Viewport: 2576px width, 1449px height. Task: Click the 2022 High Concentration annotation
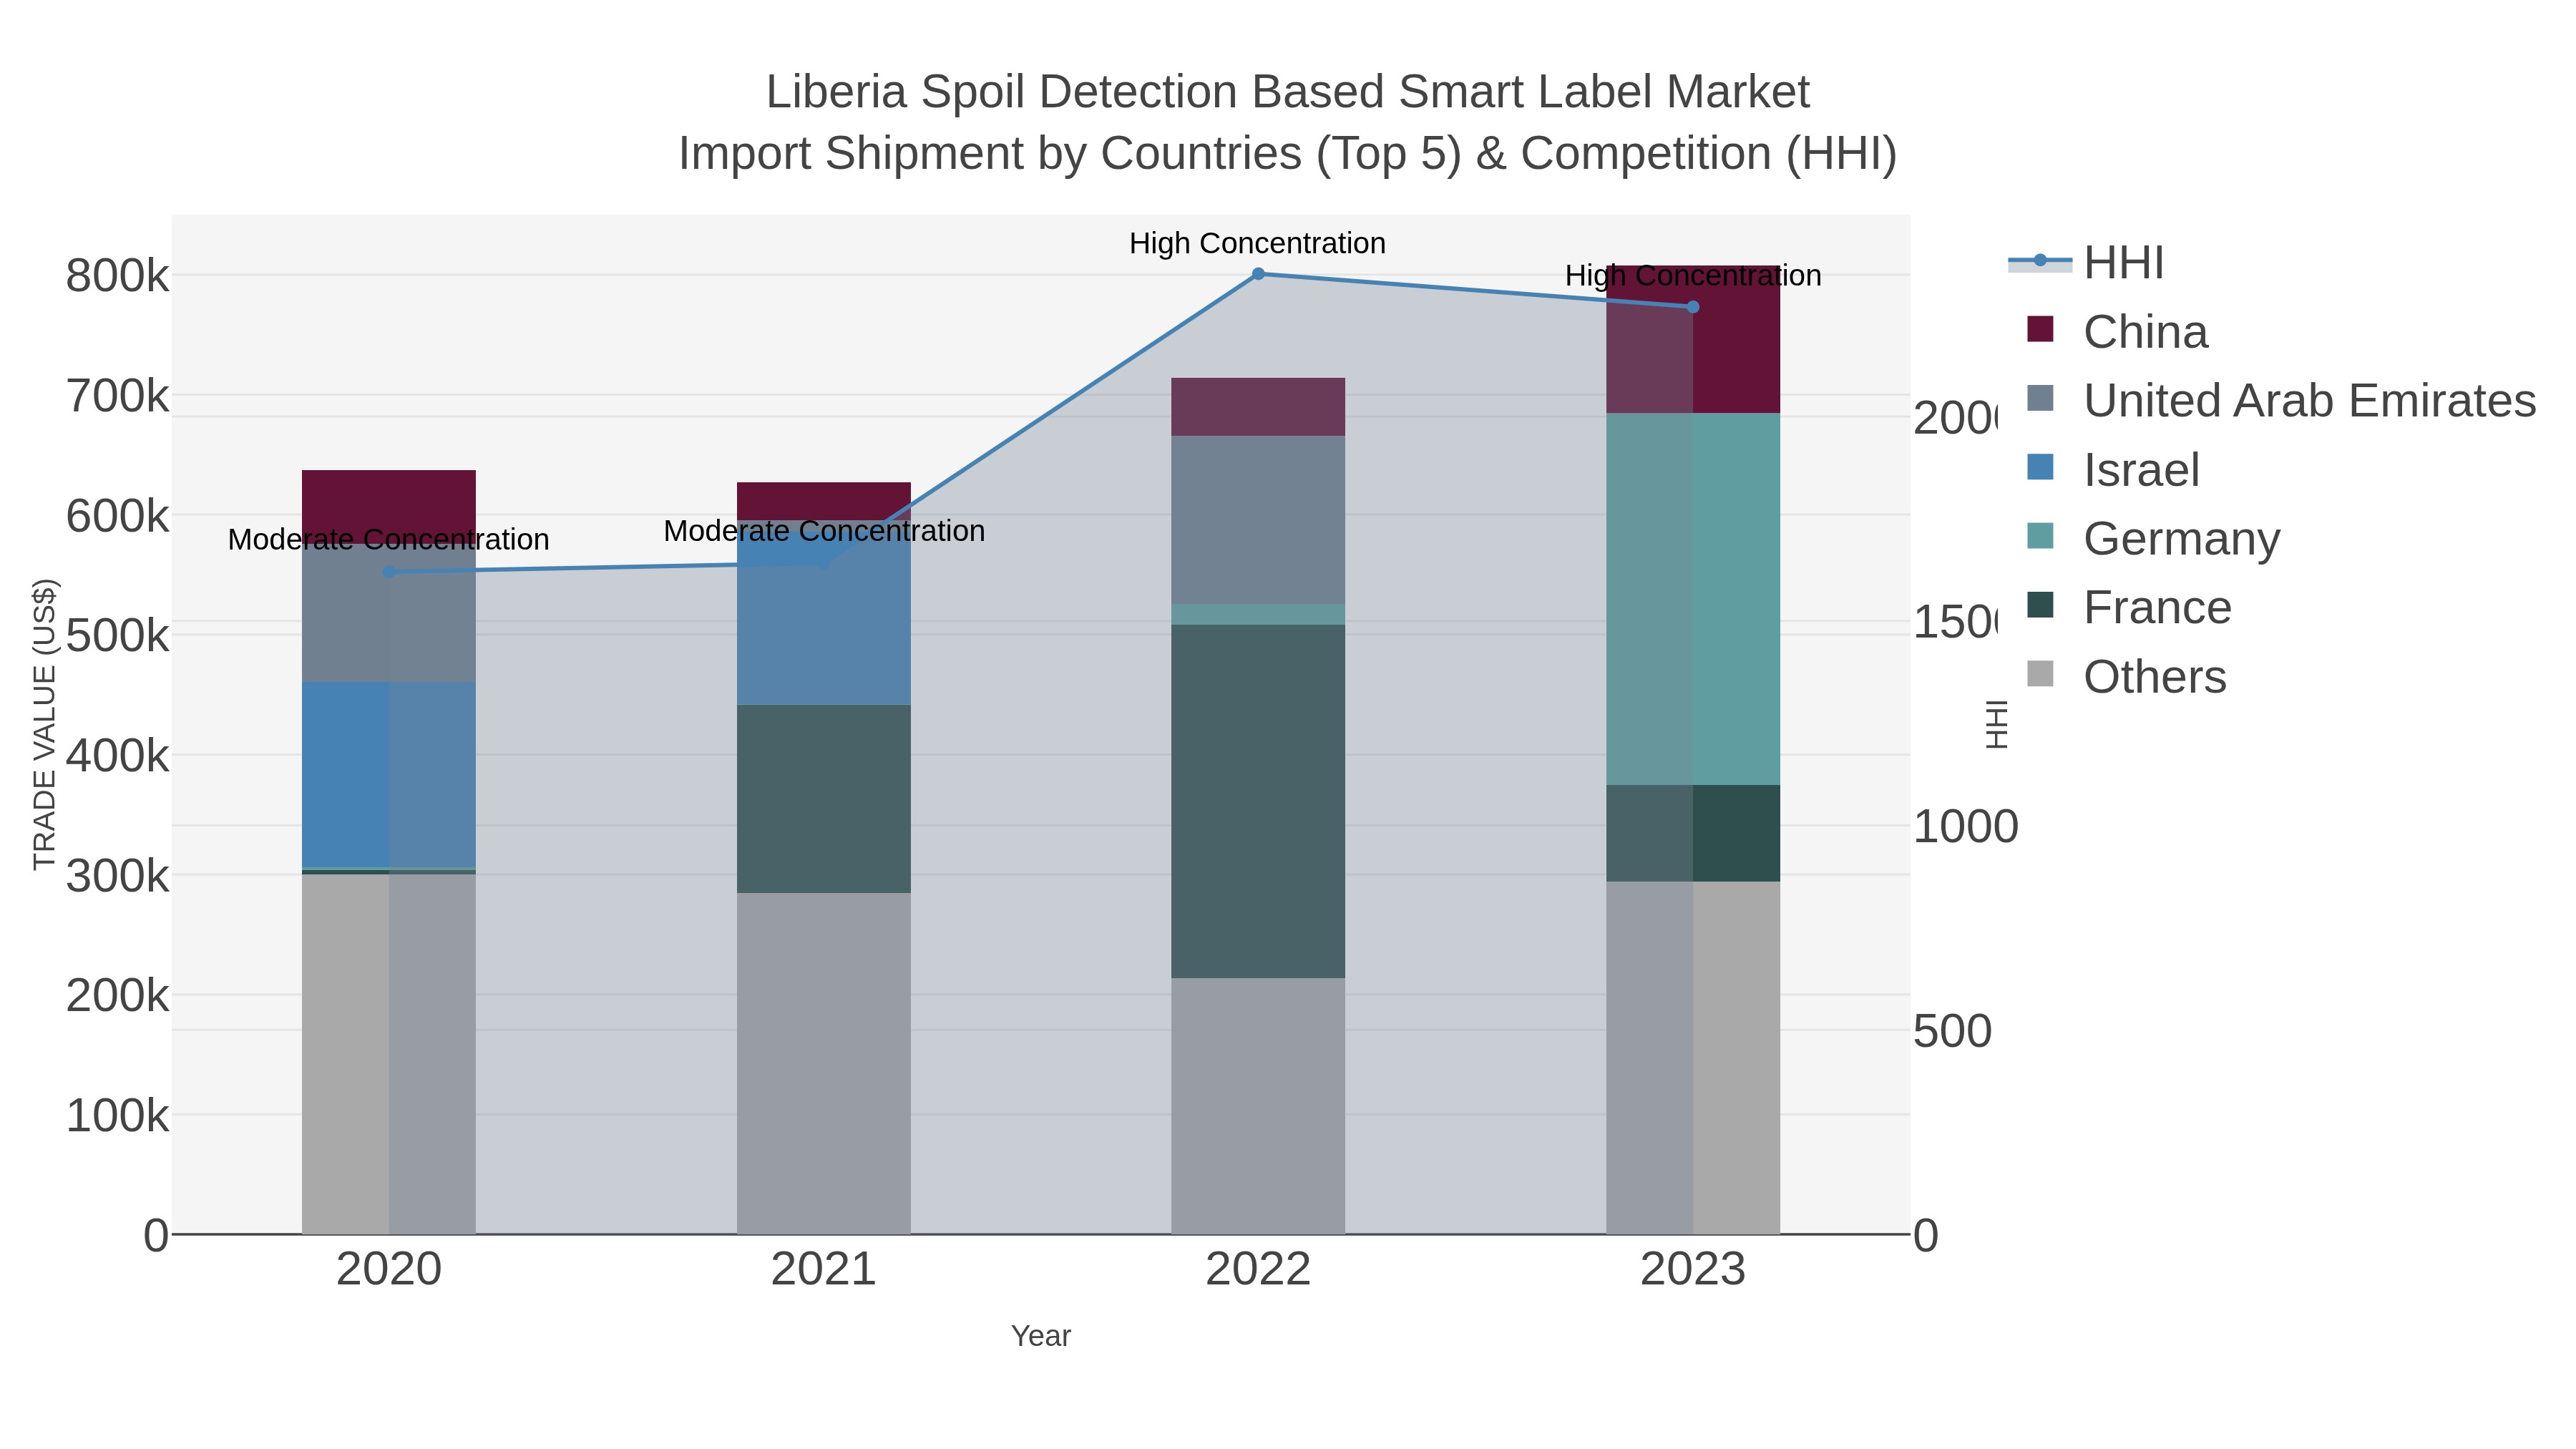1258,243
